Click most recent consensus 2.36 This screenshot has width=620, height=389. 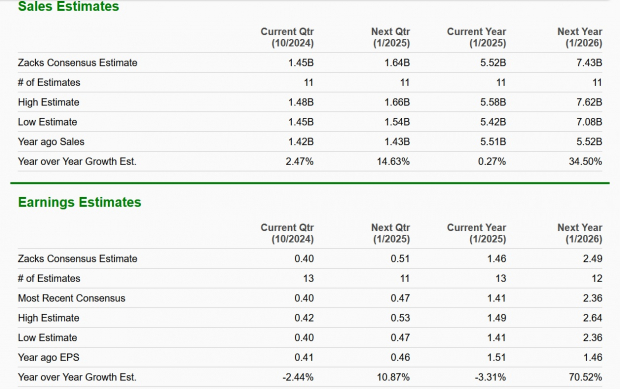592,298
